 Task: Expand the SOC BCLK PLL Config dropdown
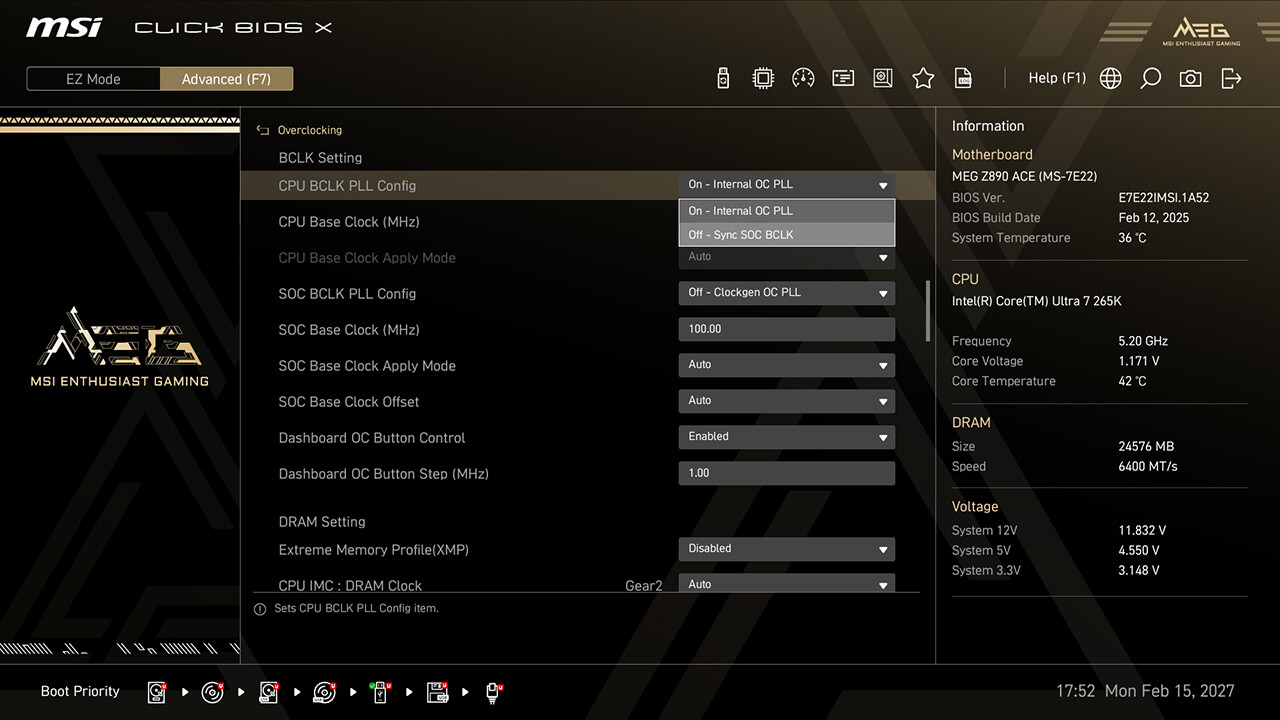[x=786, y=293]
